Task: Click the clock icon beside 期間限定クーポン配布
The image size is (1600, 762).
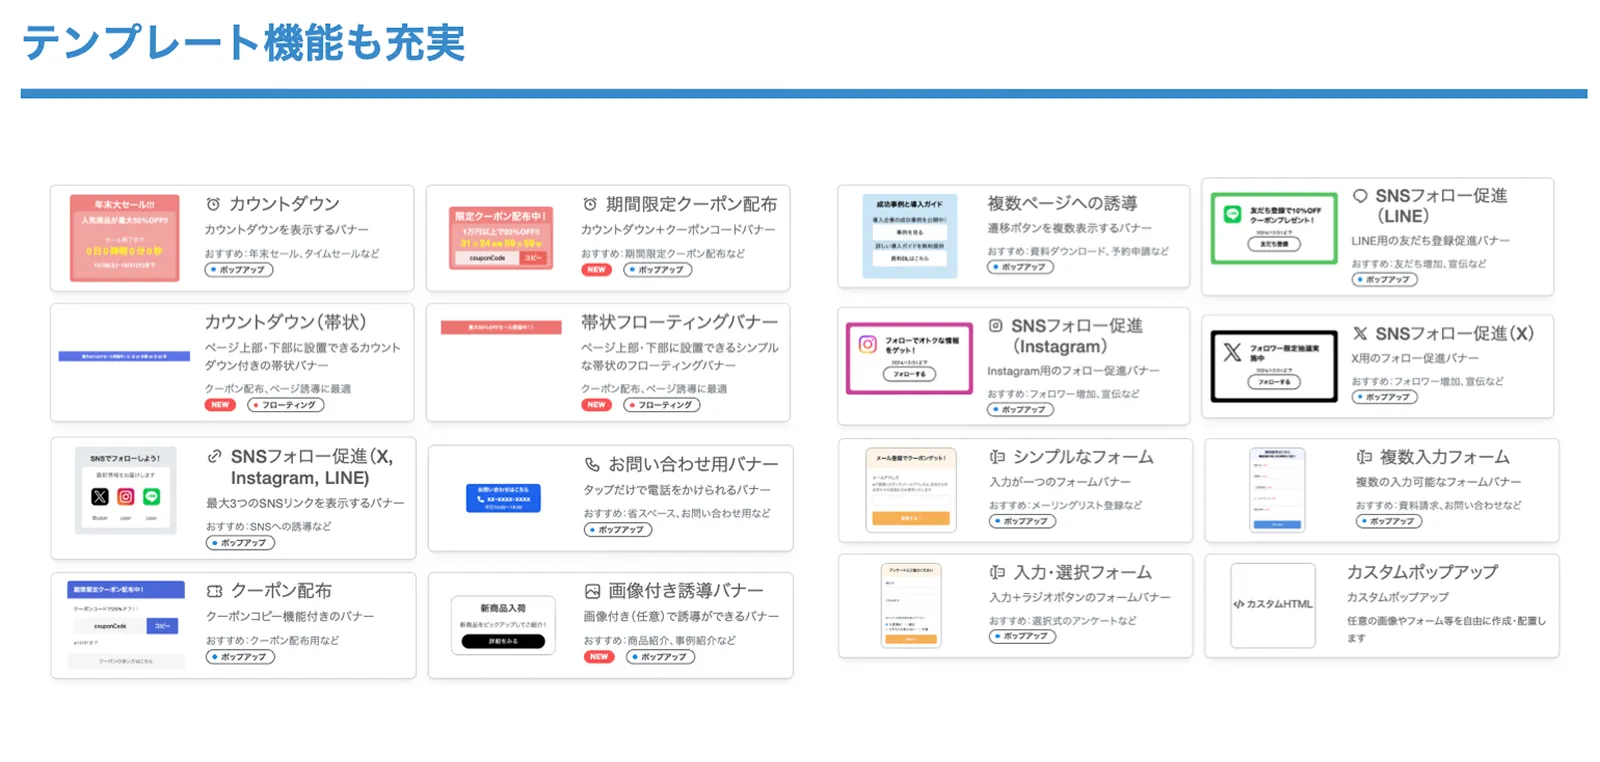Action: (x=590, y=204)
